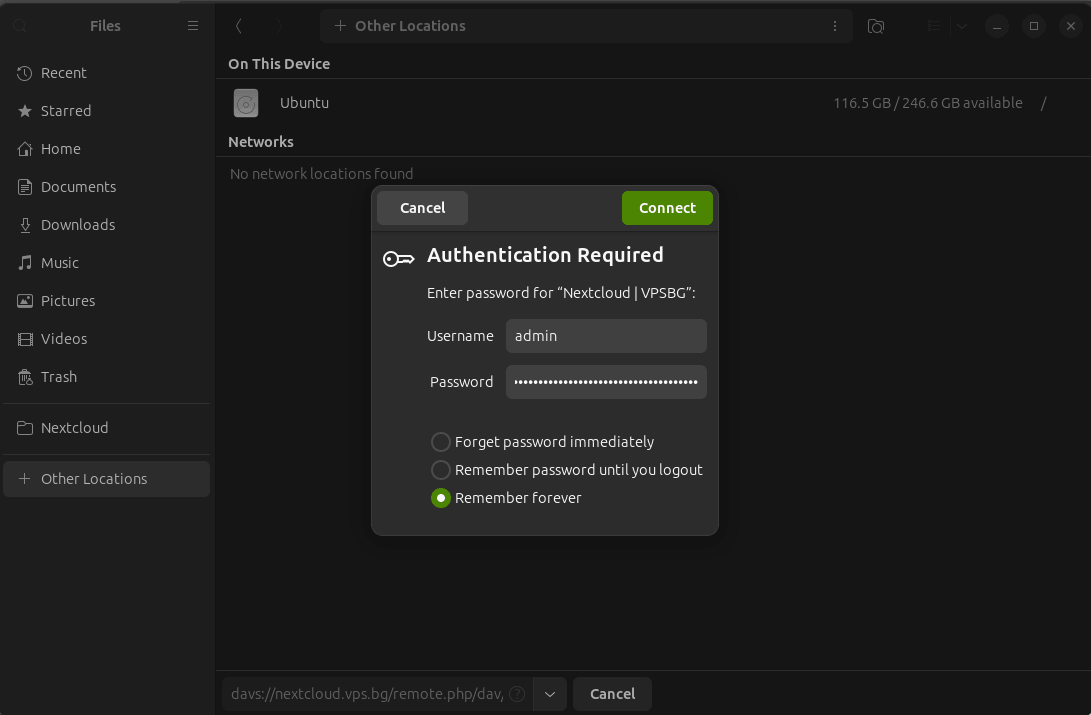Image resolution: width=1091 pixels, height=715 pixels.
Task: Open Documents folder label in sidebar
Action: (x=79, y=186)
